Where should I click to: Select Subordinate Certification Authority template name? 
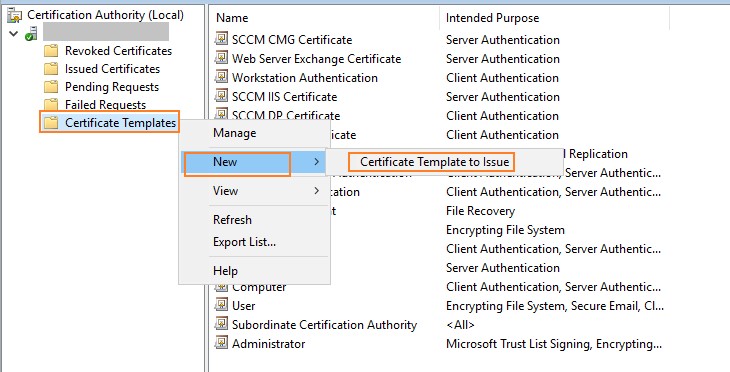point(324,325)
